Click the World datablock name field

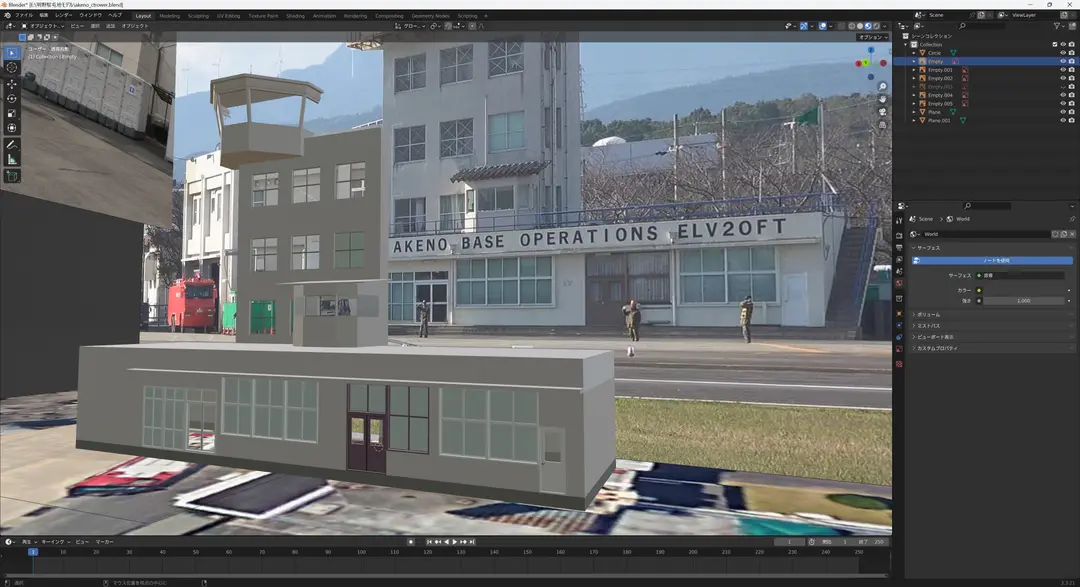point(986,234)
